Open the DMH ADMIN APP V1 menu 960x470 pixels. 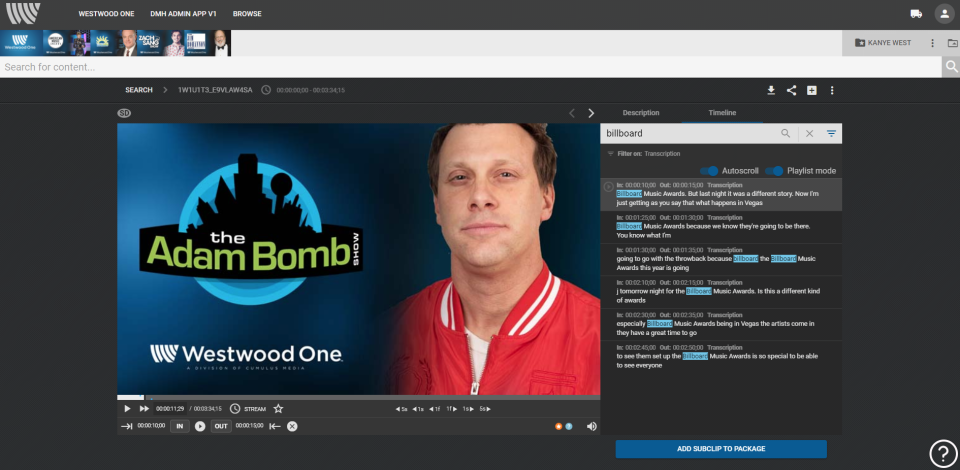(183, 13)
